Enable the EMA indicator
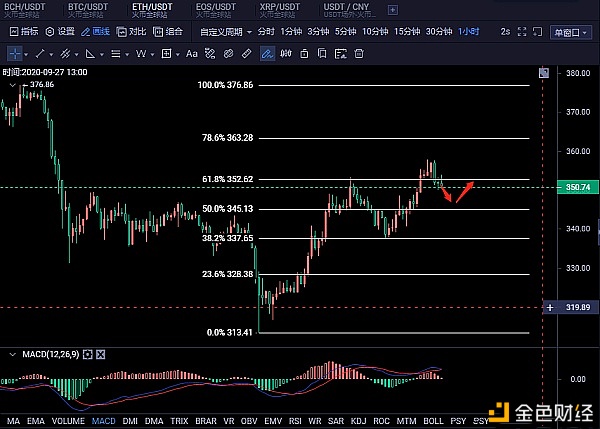 pos(36,421)
